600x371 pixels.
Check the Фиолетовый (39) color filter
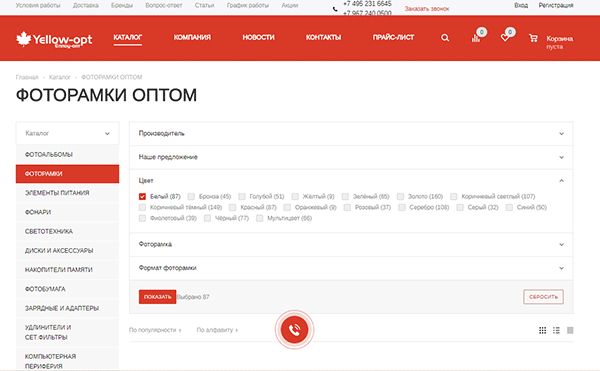(x=142, y=218)
